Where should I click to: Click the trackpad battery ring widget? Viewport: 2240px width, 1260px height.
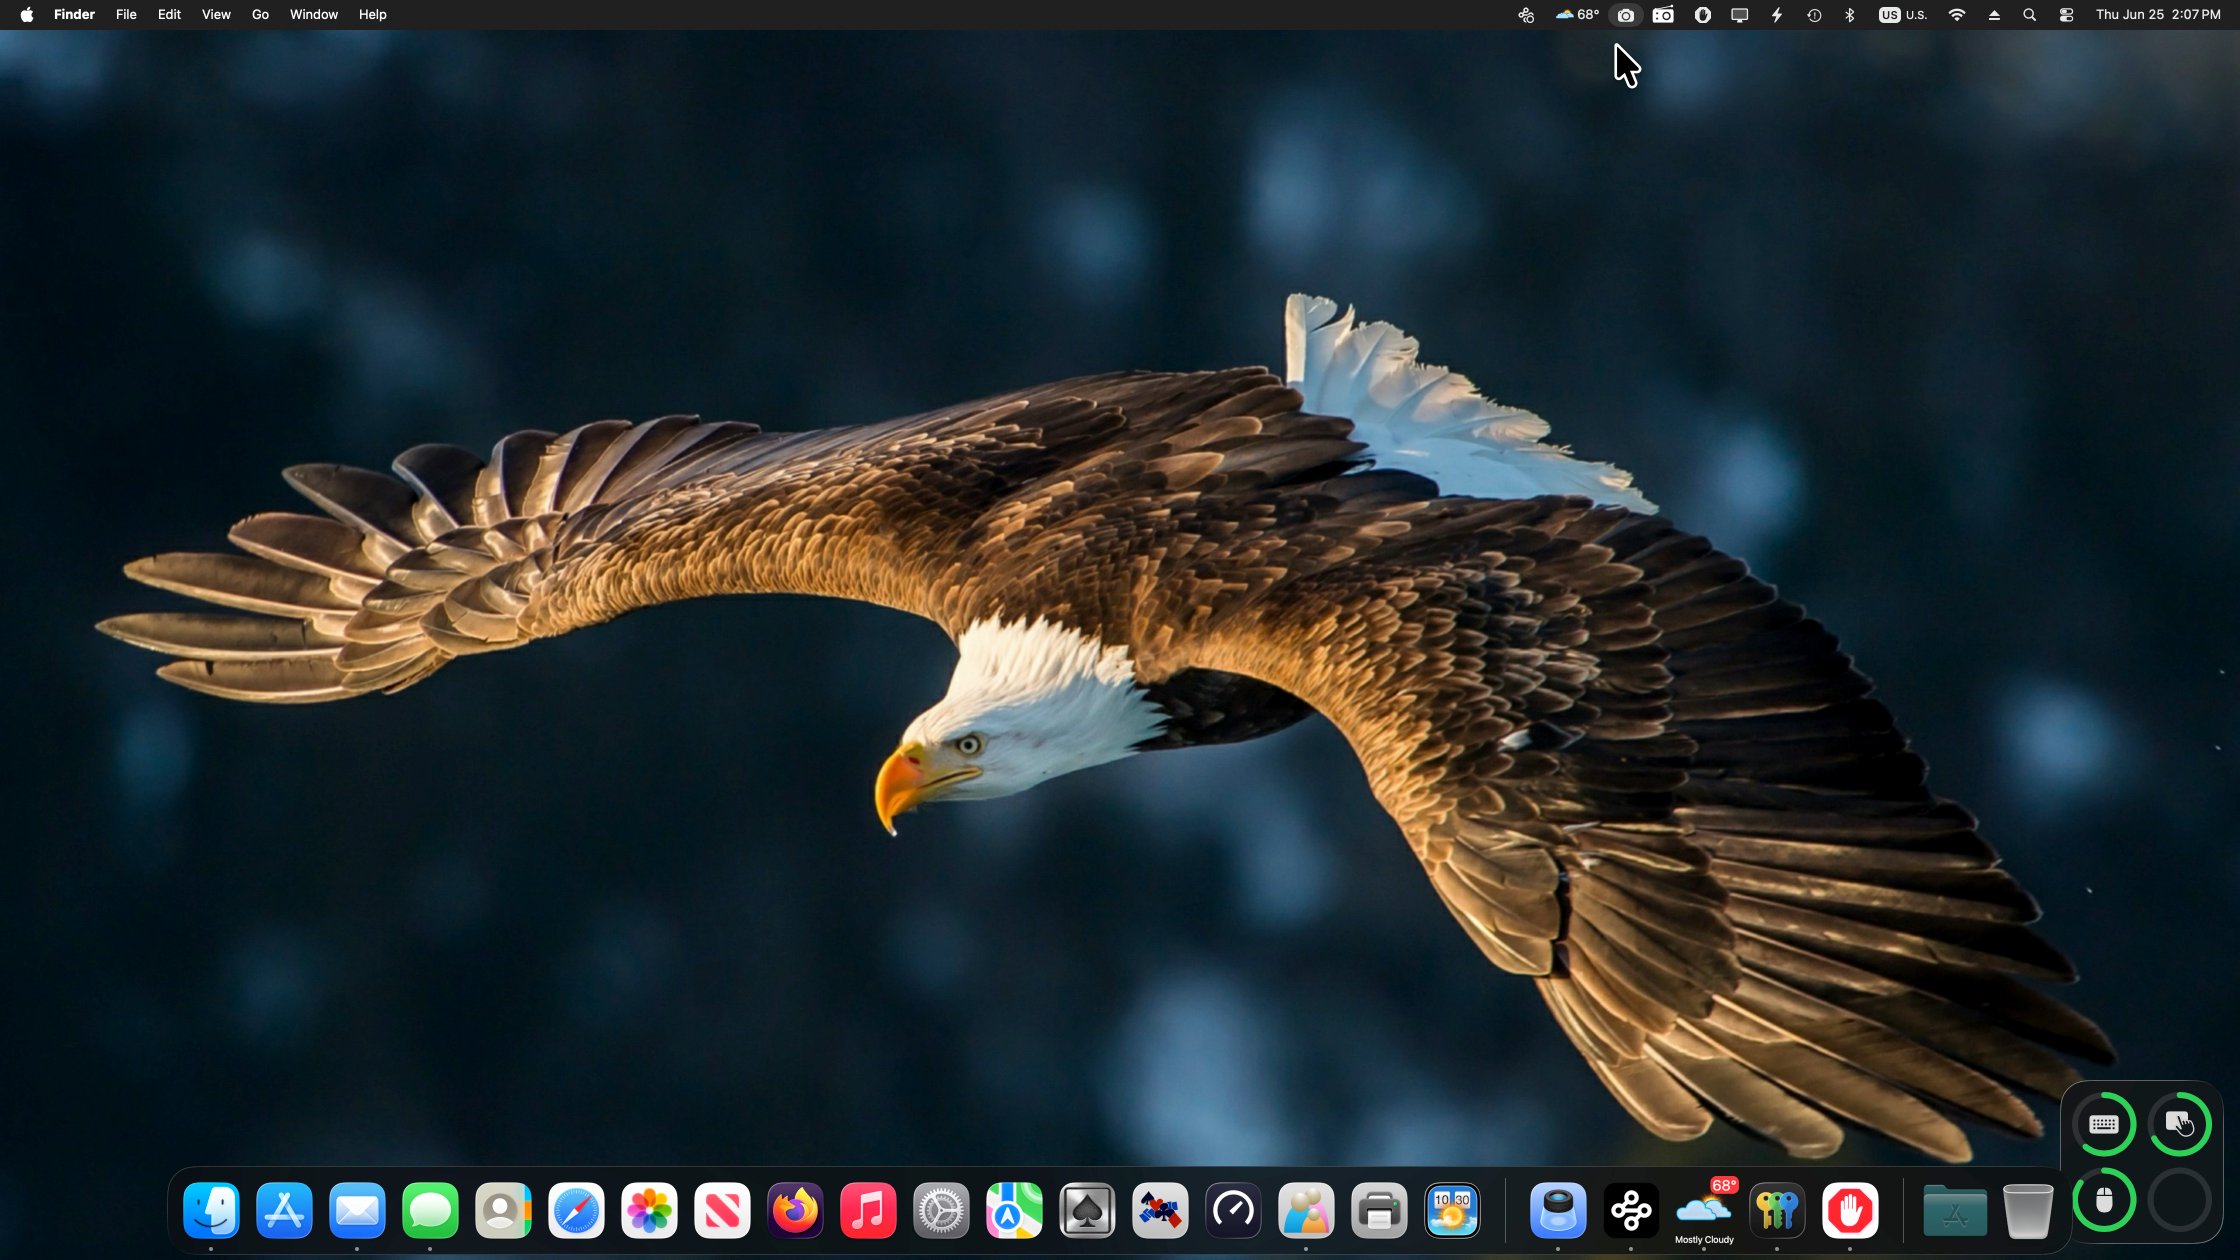[2180, 1124]
